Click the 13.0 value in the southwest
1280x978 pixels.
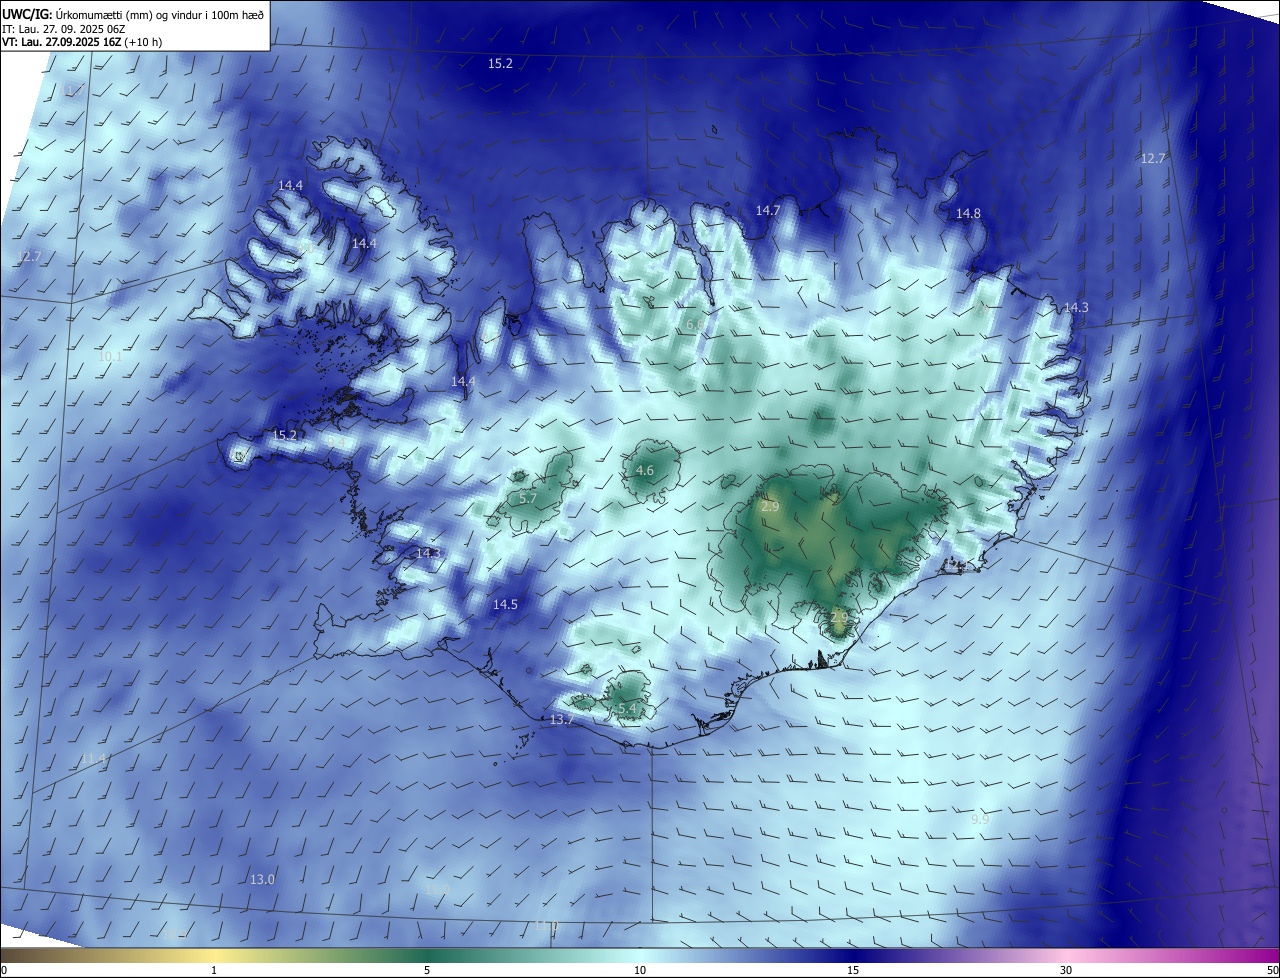(x=262, y=879)
